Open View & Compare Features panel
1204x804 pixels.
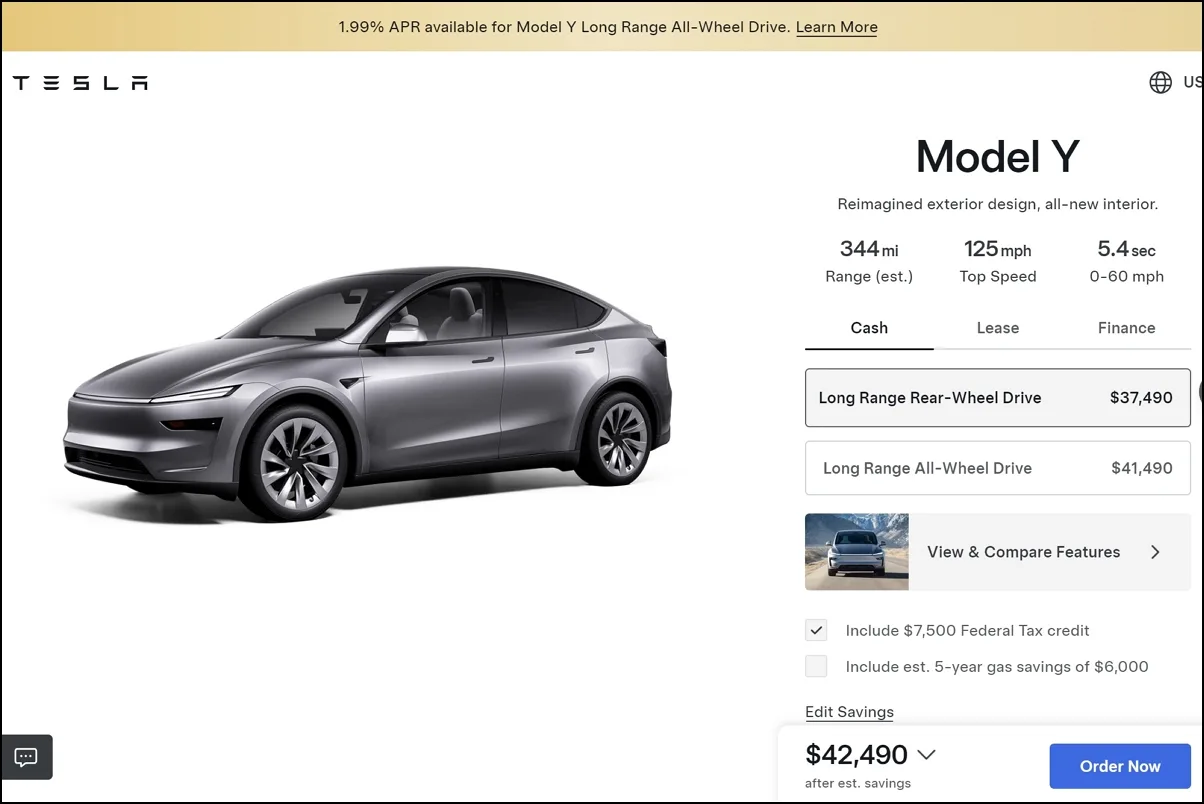click(x=998, y=552)
